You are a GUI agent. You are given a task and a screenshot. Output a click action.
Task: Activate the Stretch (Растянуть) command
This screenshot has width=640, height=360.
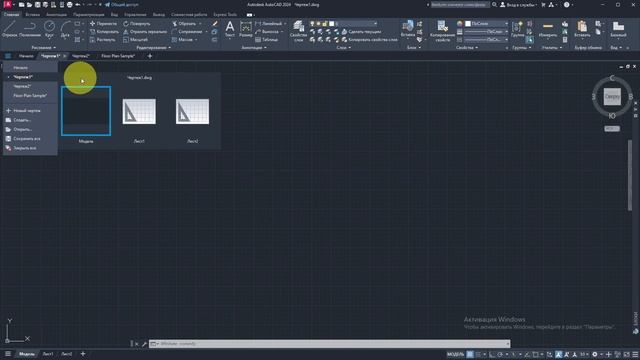click(102, 40)
